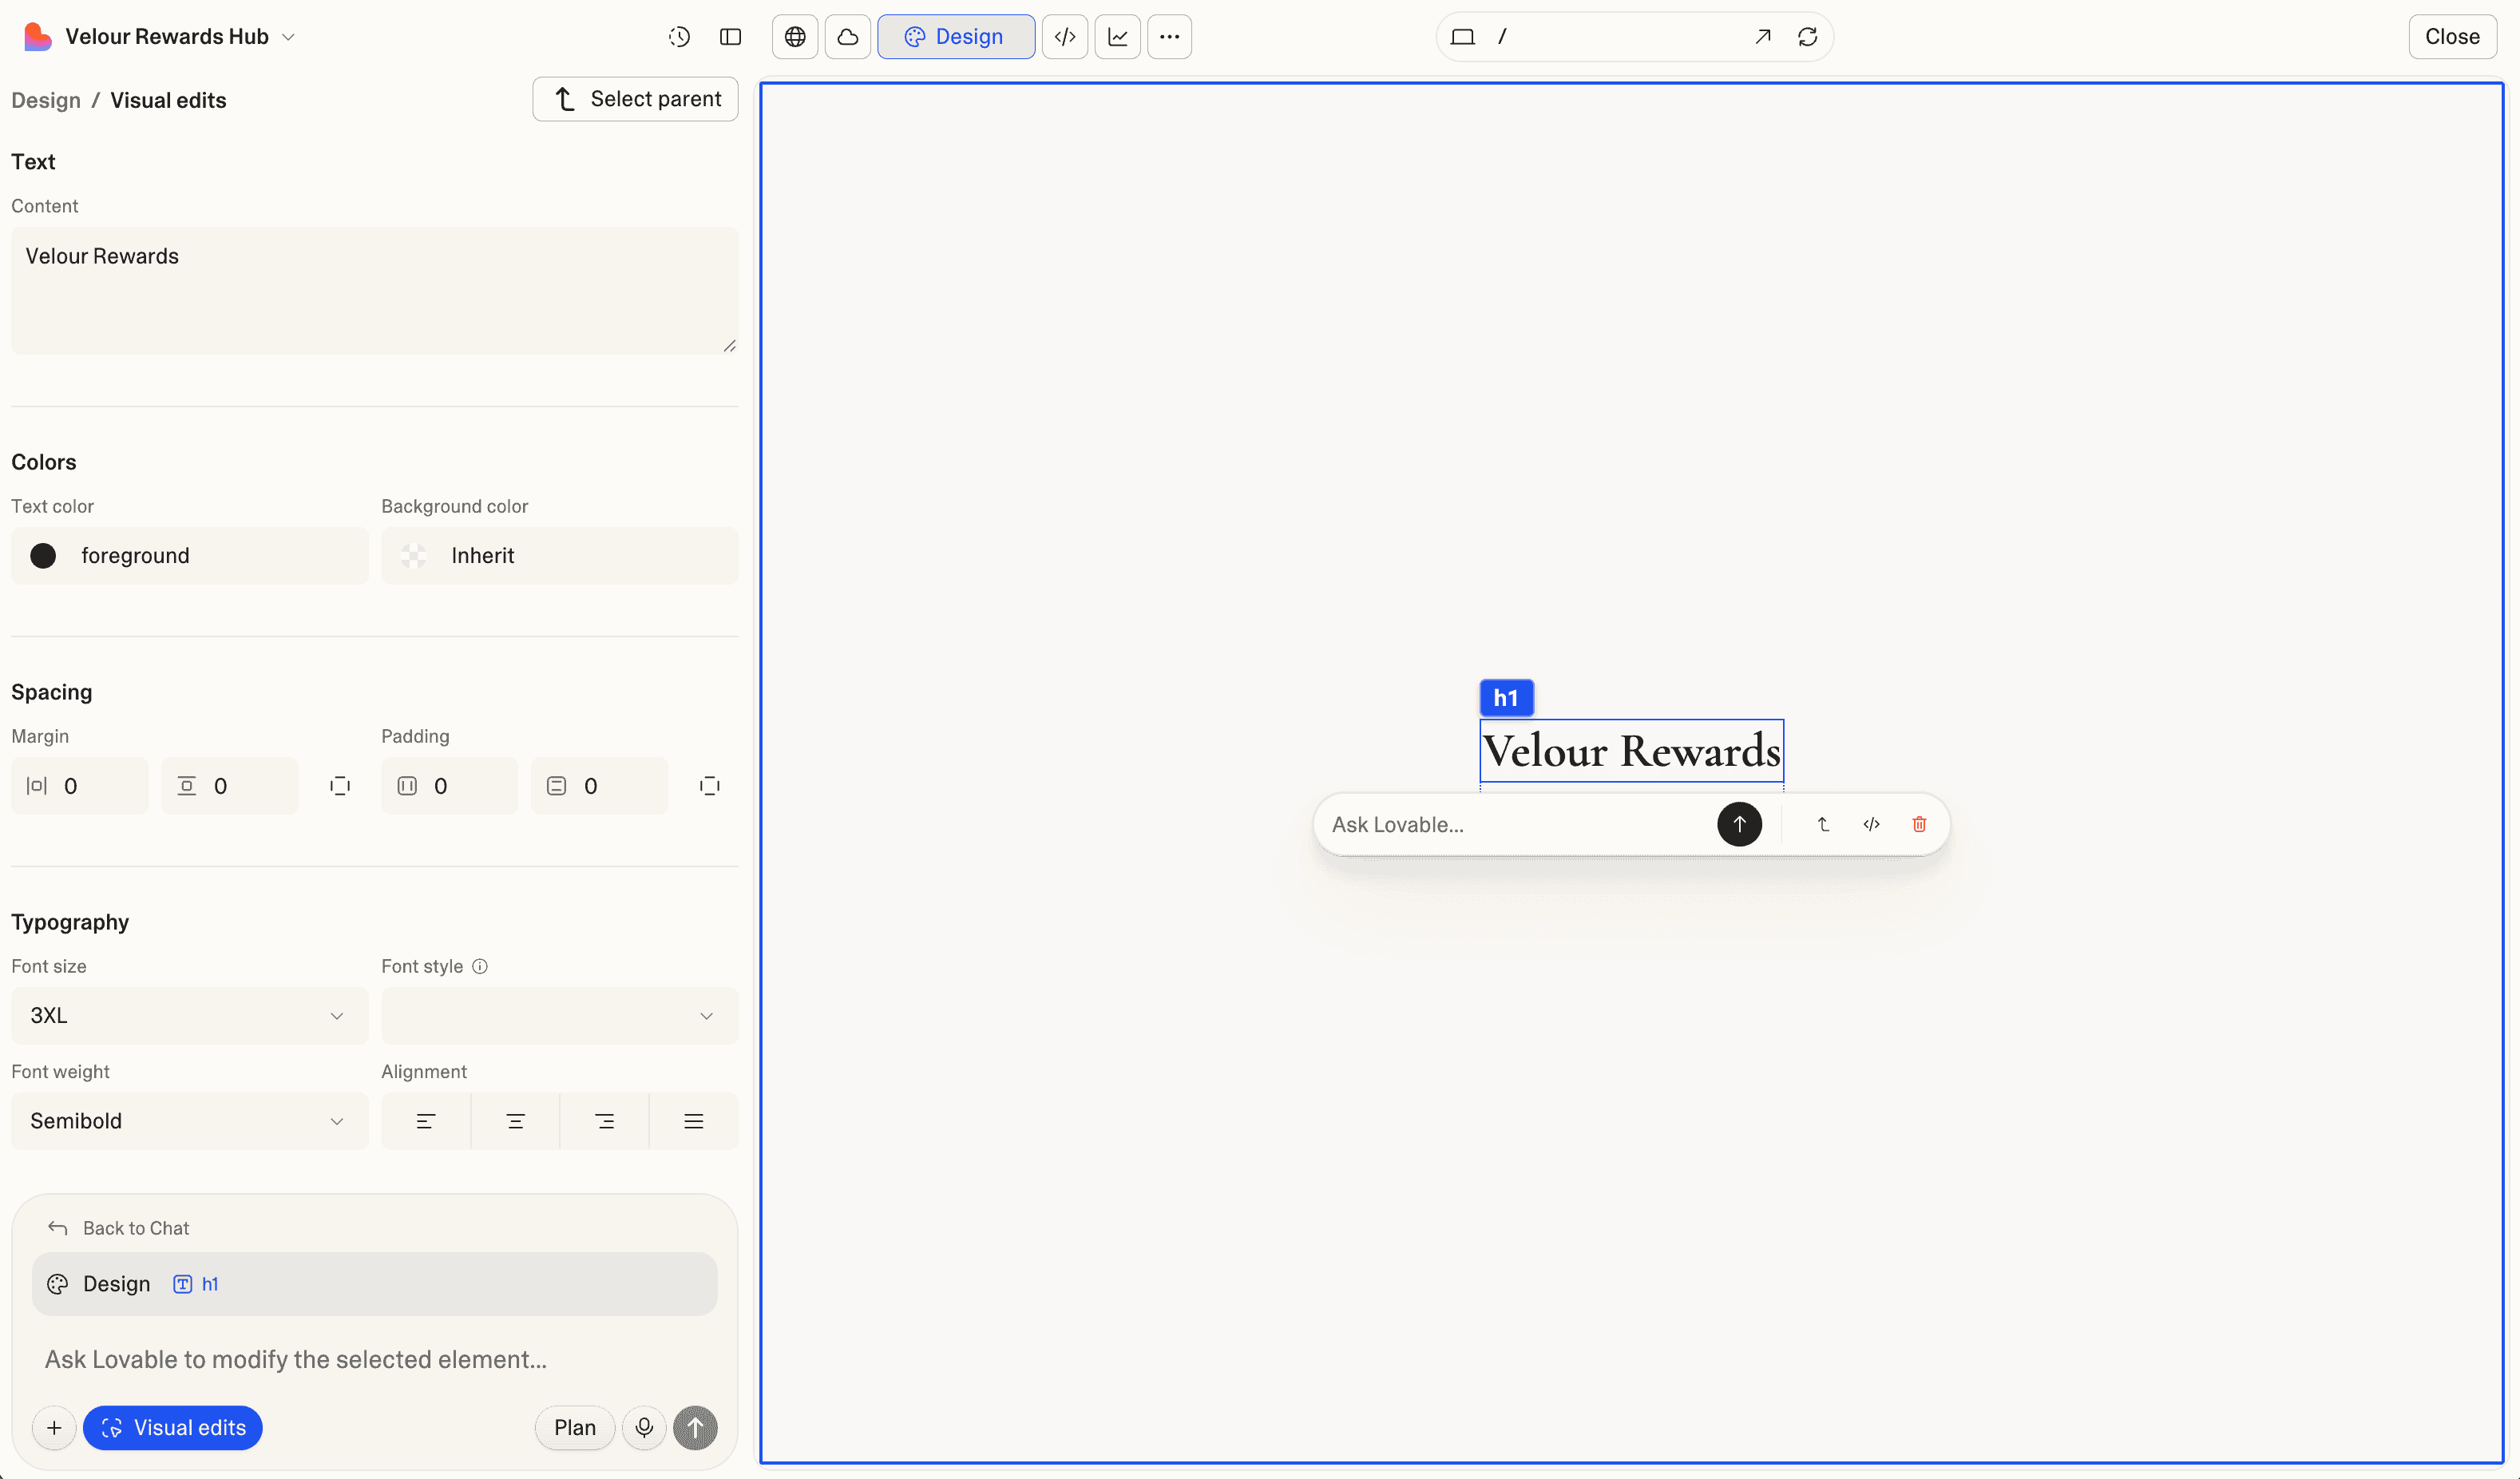Toggle Visual edits mode
Image resolution: width=2520 pixels, height=1479 pixels.
click(172, 1427)
